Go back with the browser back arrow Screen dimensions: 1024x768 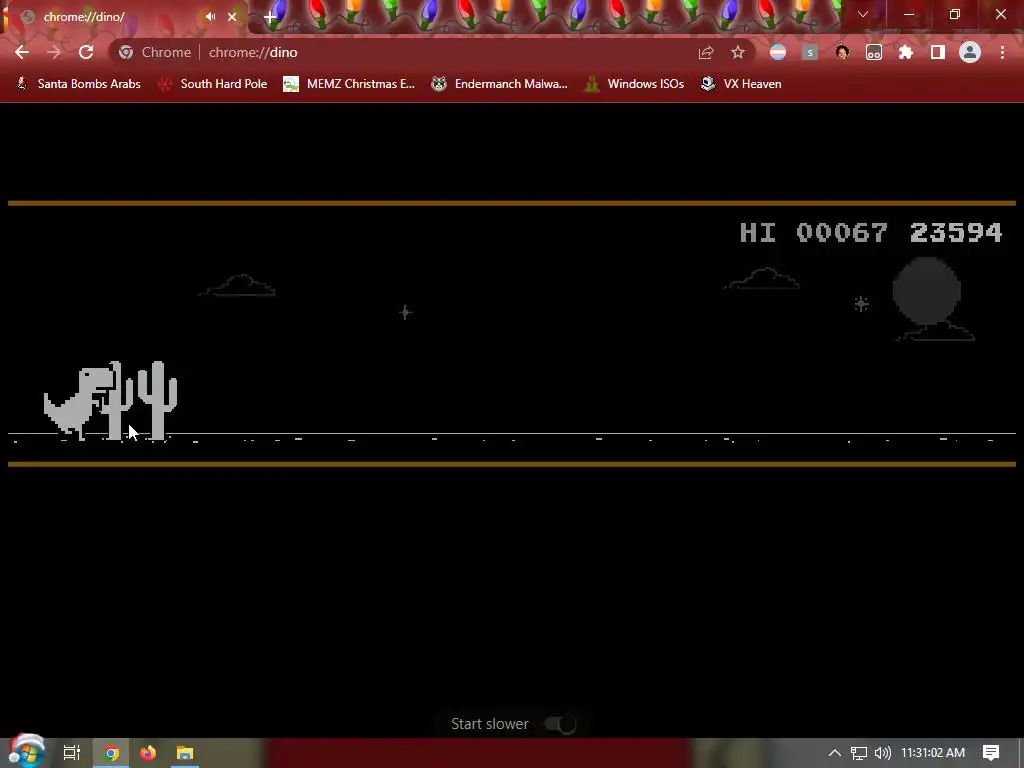point(22,52)
